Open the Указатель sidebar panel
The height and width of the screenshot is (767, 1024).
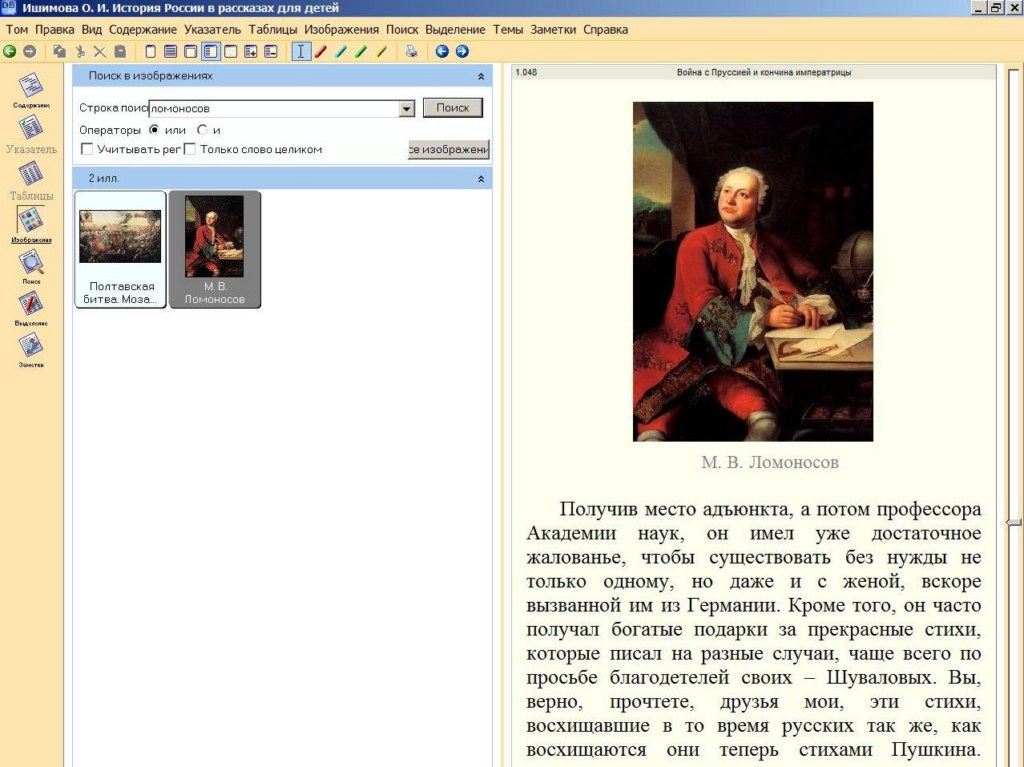pos(31,135)
